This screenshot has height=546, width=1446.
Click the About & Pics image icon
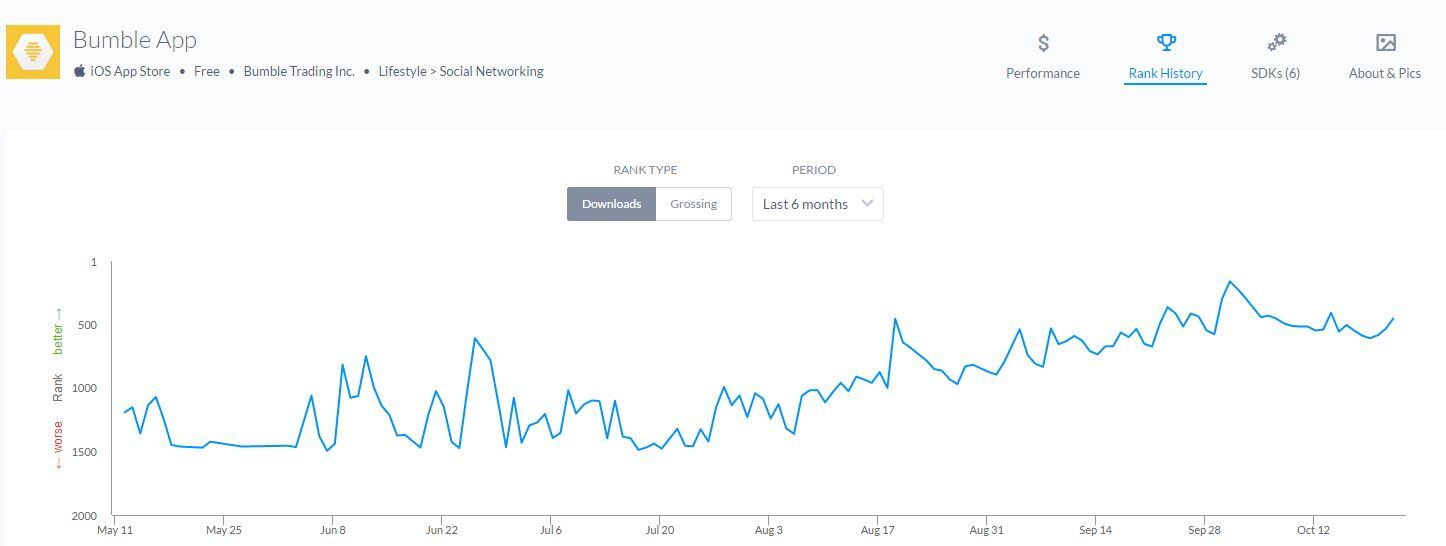(1385, 42)
